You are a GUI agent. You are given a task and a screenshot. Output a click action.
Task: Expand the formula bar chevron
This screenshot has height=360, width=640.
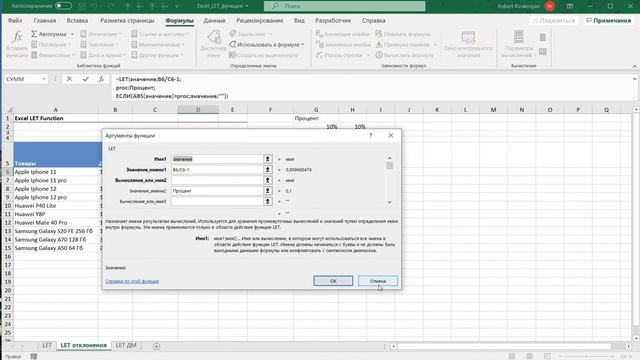pyautogui.click(x=635, y=79)
